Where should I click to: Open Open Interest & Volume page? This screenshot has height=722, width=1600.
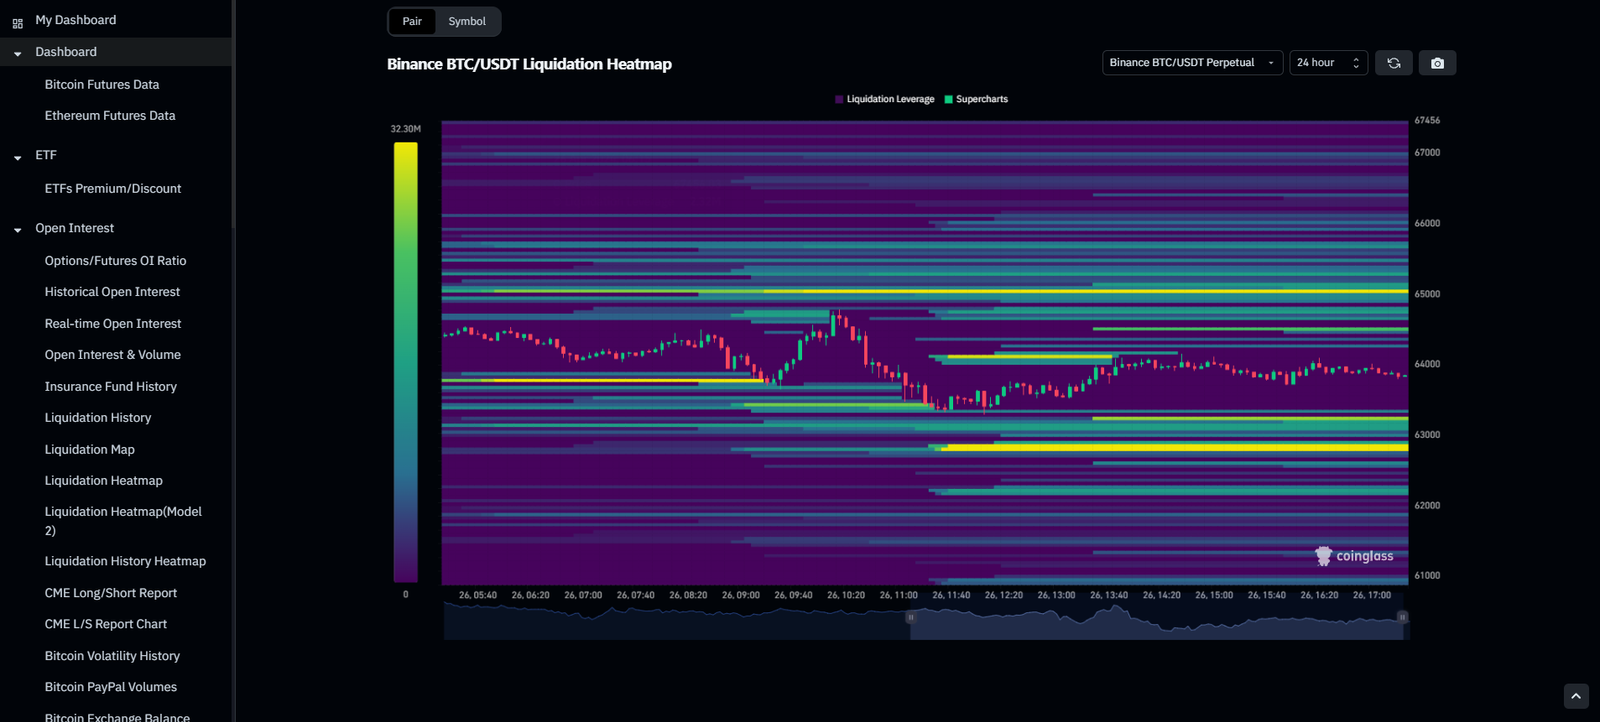113,355
